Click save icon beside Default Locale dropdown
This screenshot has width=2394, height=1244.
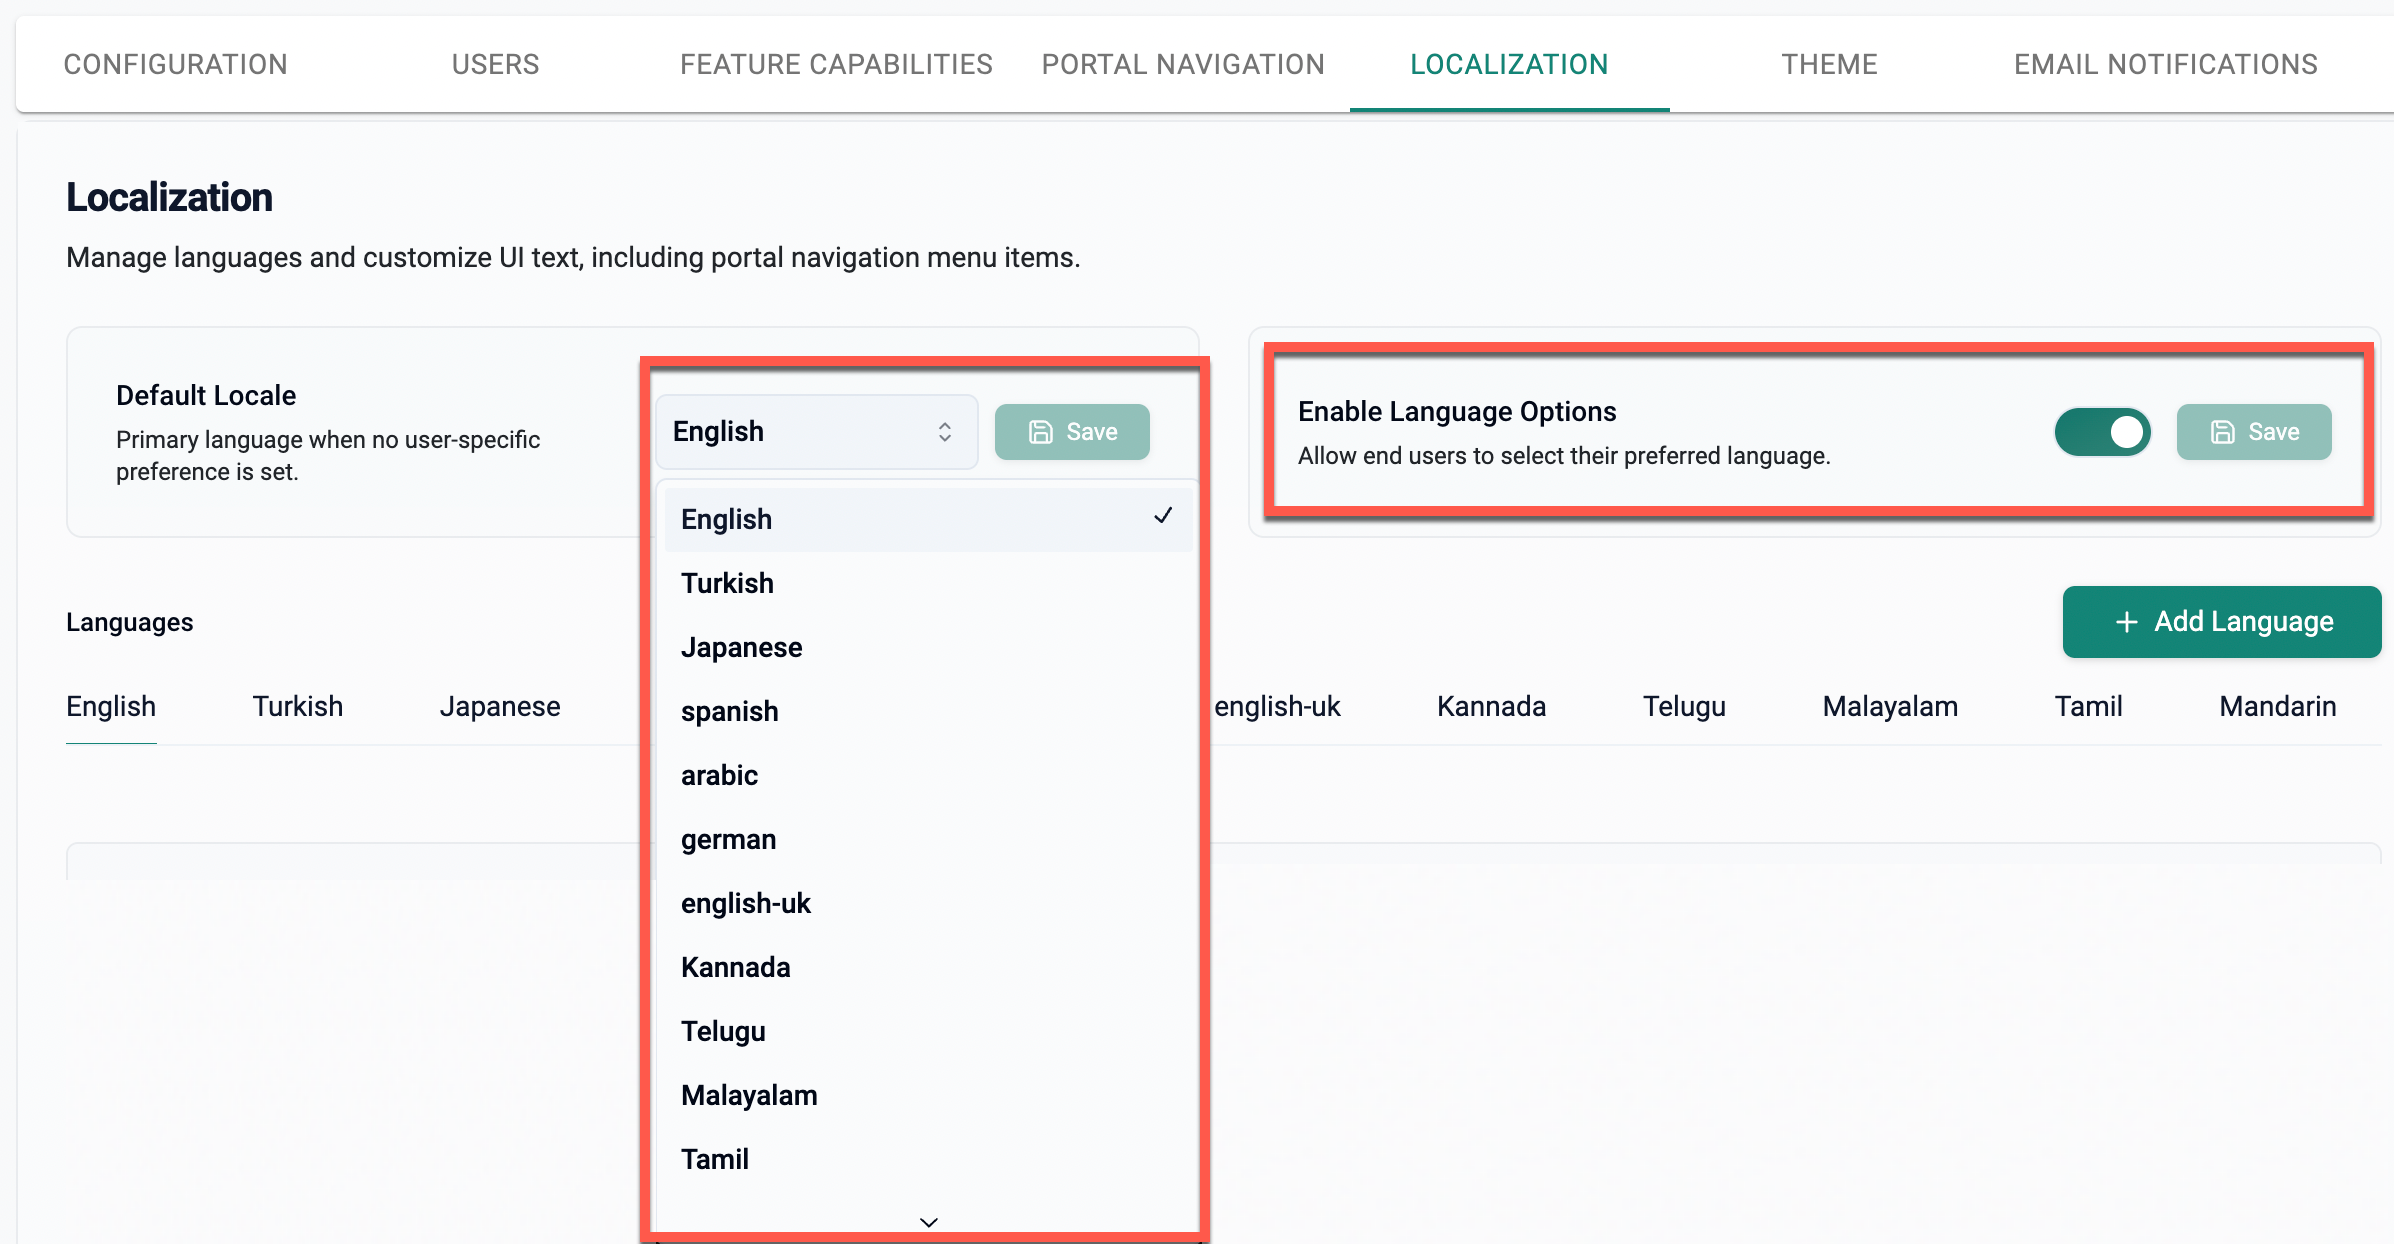[1041, 432]
